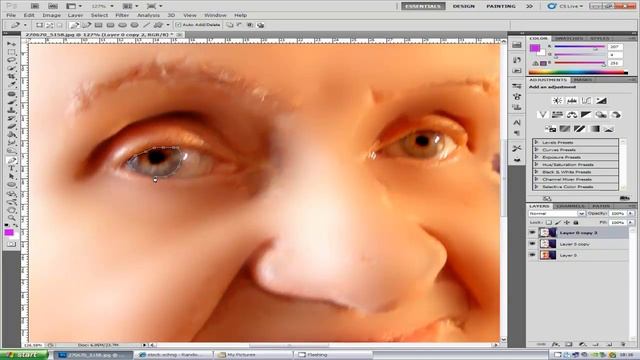This screenshot has width=640, height=360.
Task: Select the Freeform Pen tool option
Action: (86, 25)
